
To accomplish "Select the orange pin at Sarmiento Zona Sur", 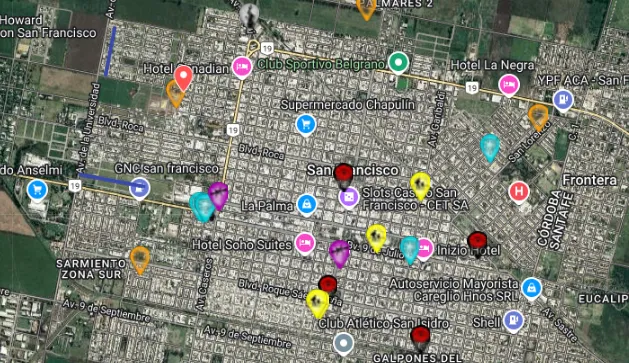I will click(140, 260).
